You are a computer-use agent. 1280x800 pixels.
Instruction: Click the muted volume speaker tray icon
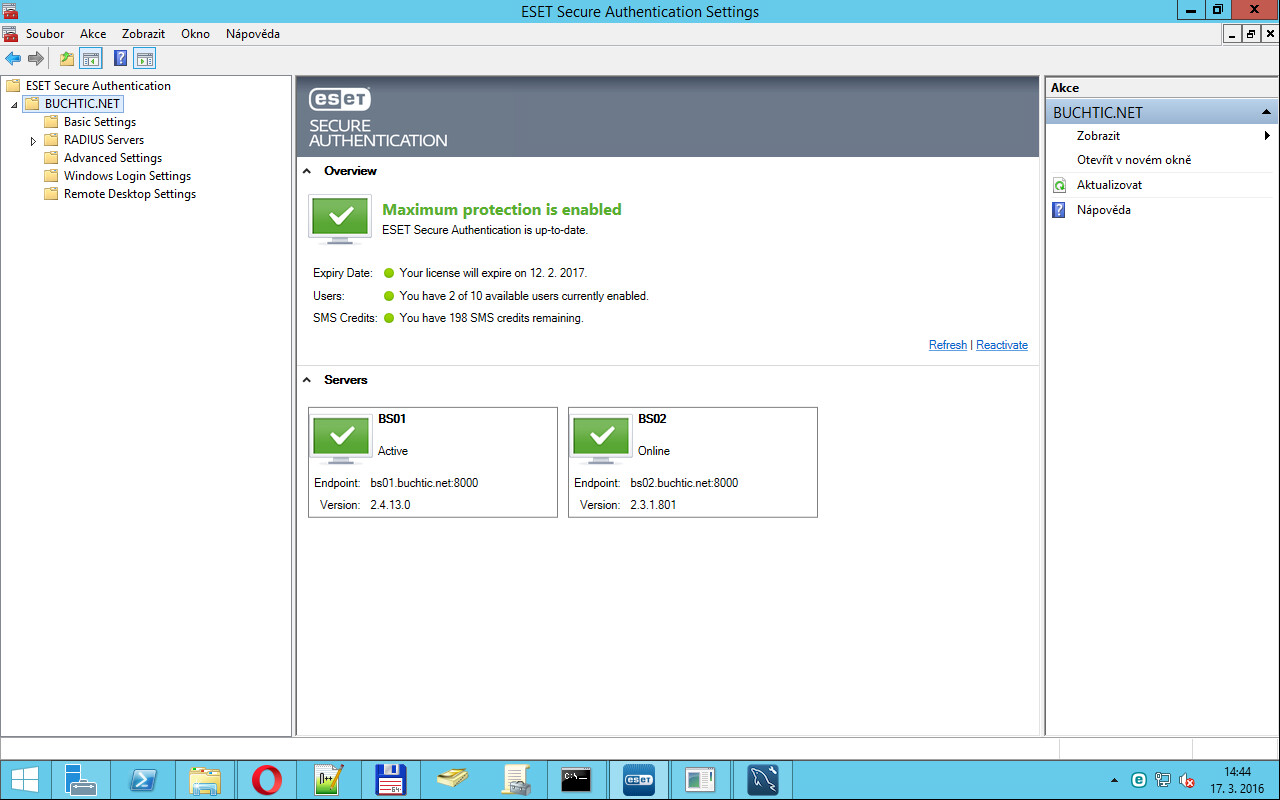click(x=1188, y=780)
